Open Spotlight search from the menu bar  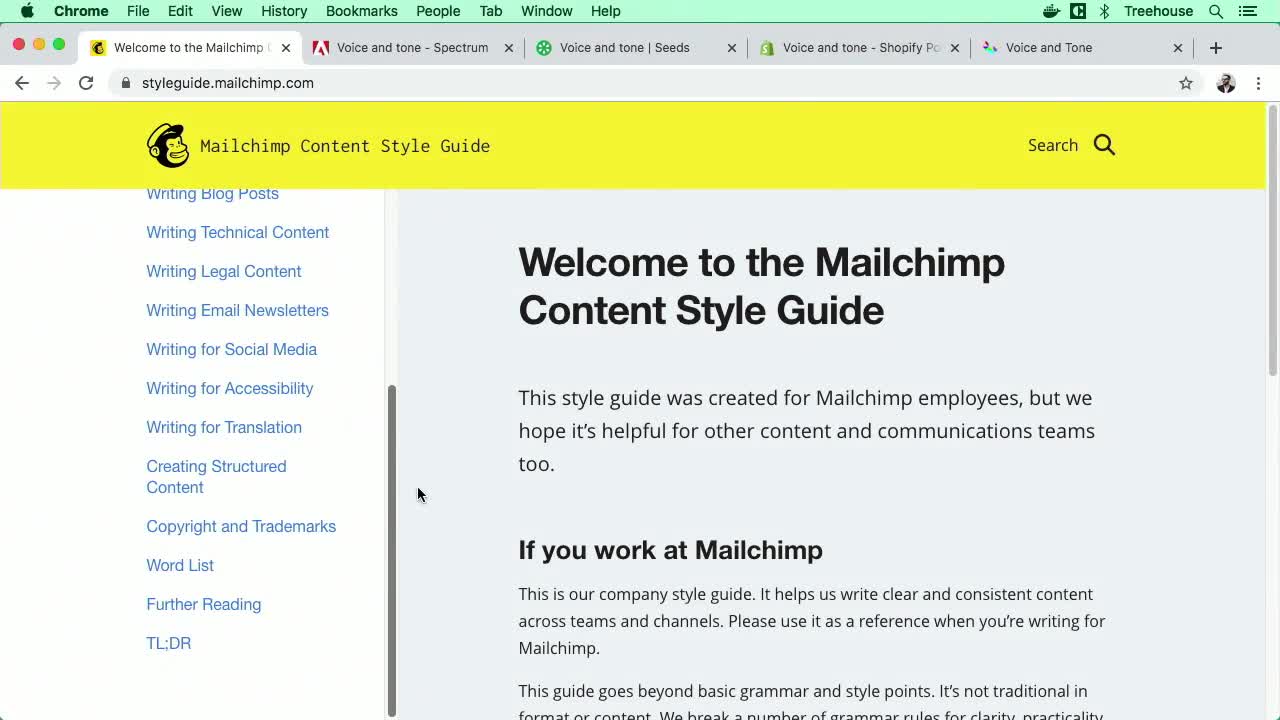tap(1214, 11)
